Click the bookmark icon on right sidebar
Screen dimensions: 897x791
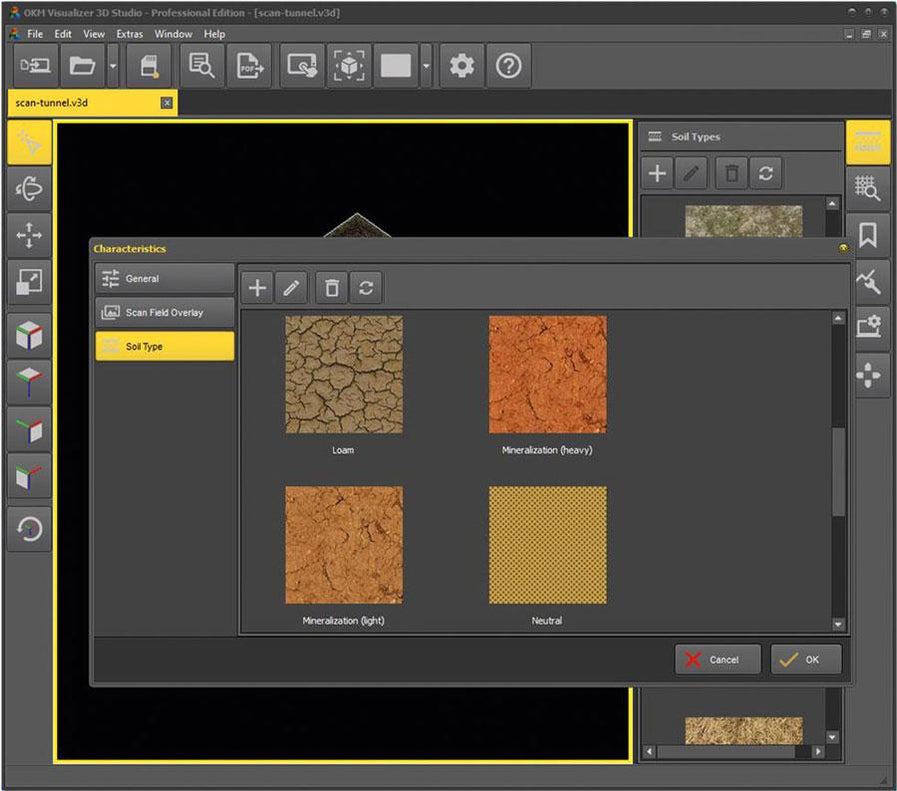click(869, 234)
